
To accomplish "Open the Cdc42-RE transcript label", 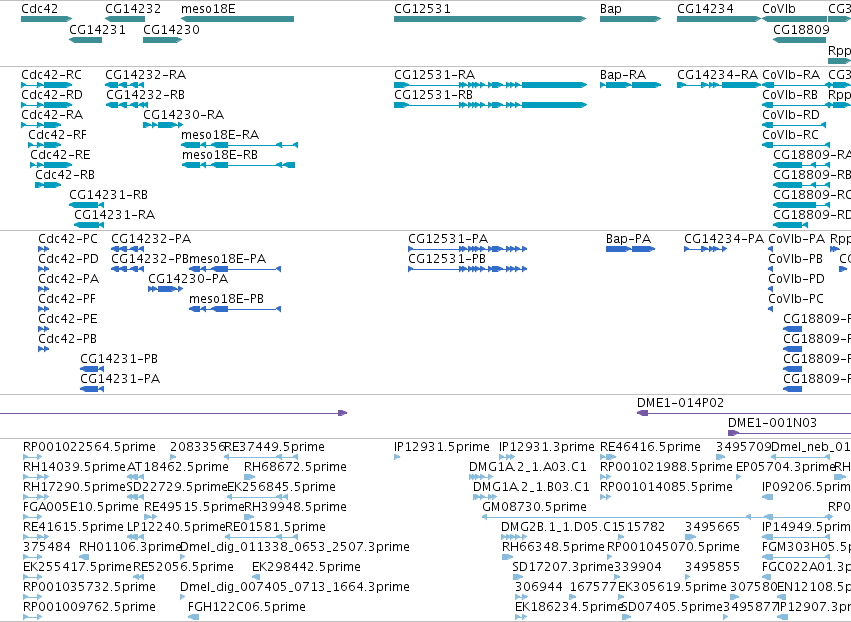I will (x=60, y=155).
